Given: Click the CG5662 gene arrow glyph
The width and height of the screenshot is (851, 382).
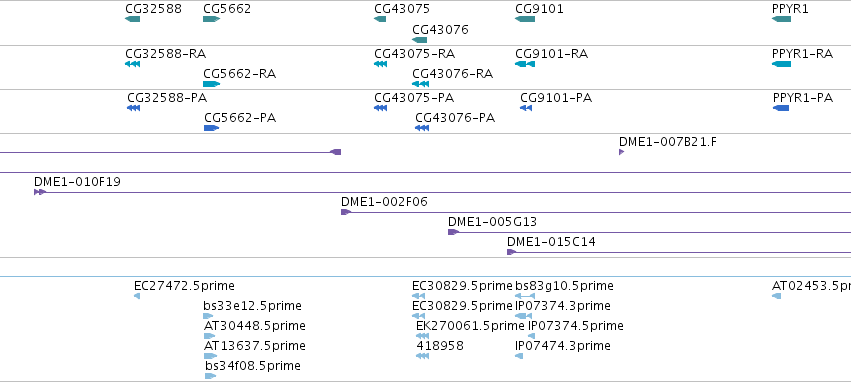Looking at the screenshot, I should tap(211, 19).
